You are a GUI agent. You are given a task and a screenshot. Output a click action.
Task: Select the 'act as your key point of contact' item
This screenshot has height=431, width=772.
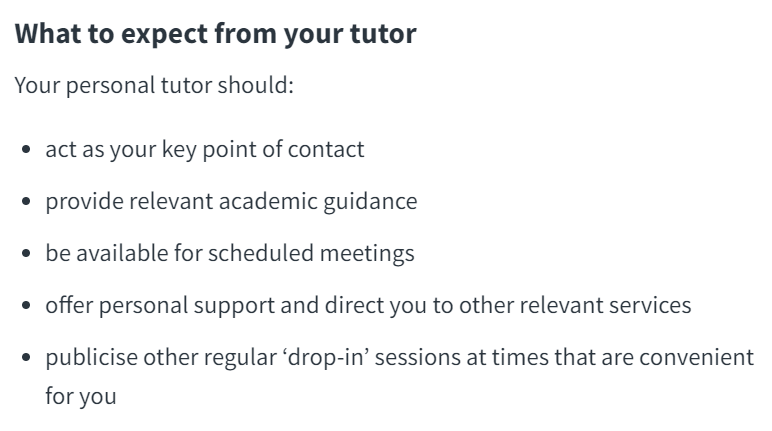click(205, 150)
